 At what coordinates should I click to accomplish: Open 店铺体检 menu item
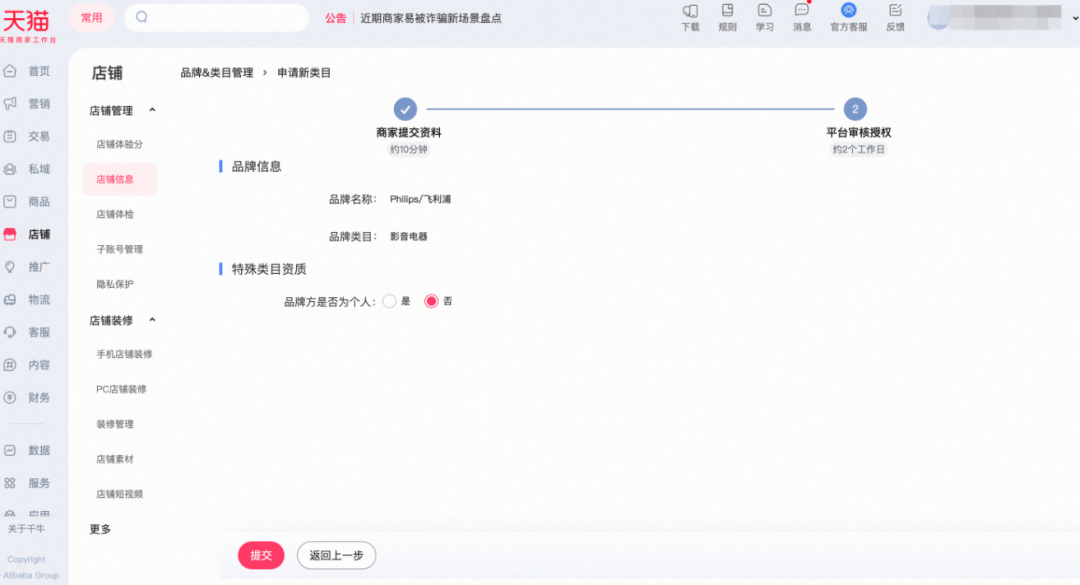(115, 215)
